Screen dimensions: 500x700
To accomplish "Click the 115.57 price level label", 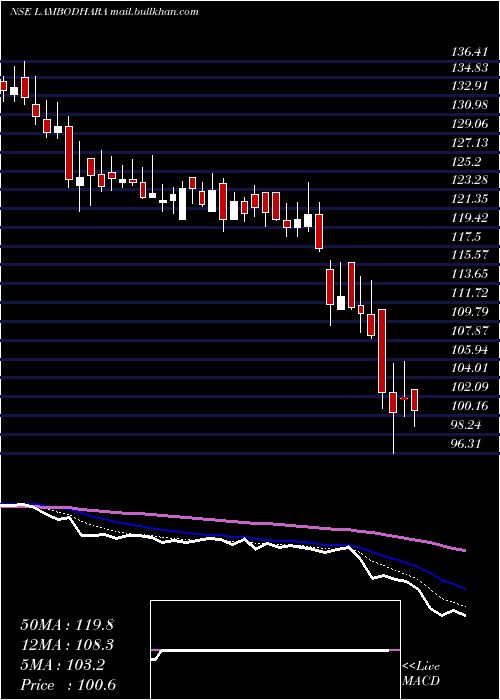I will pos(471,255).
